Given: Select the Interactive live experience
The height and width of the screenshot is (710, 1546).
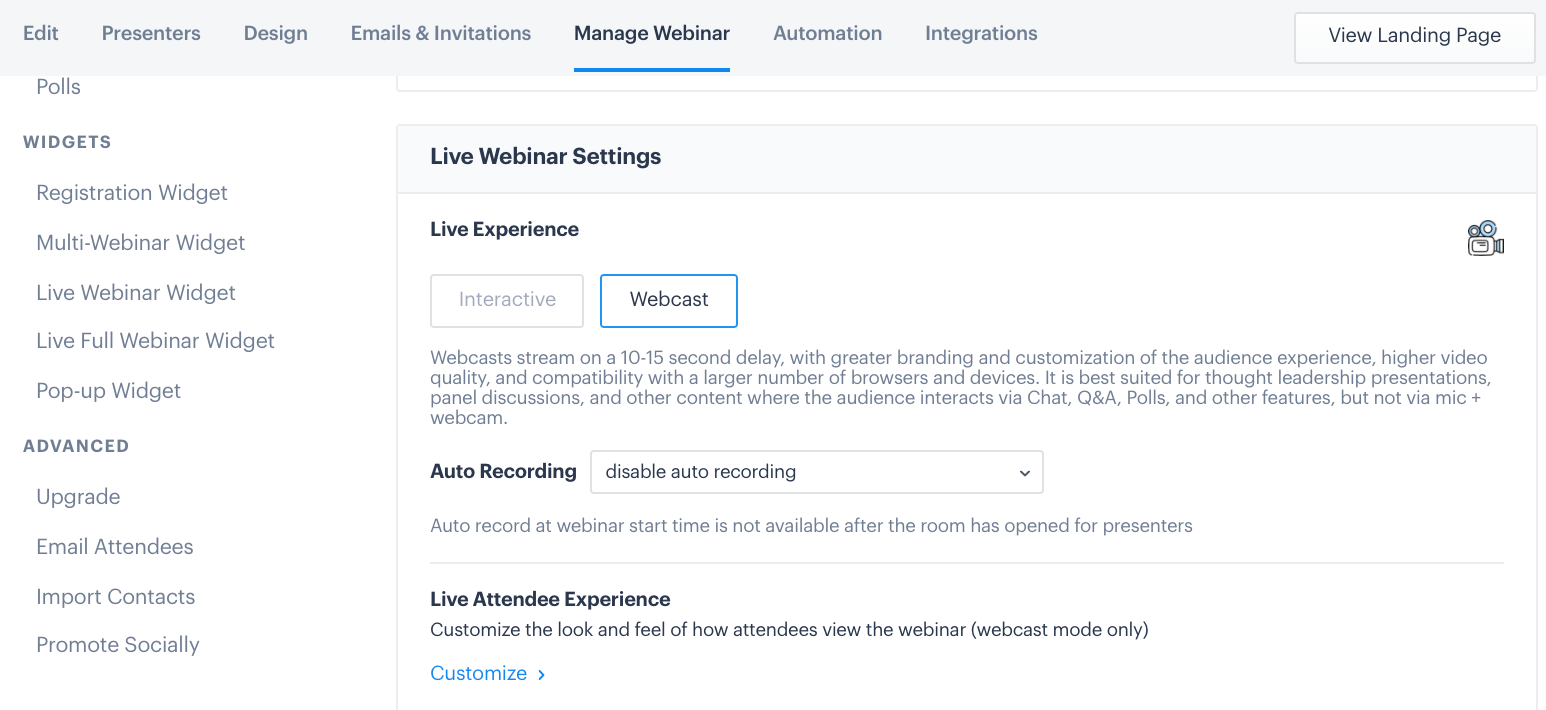Looking at the screenshot, I should click(x=507, y=300).
